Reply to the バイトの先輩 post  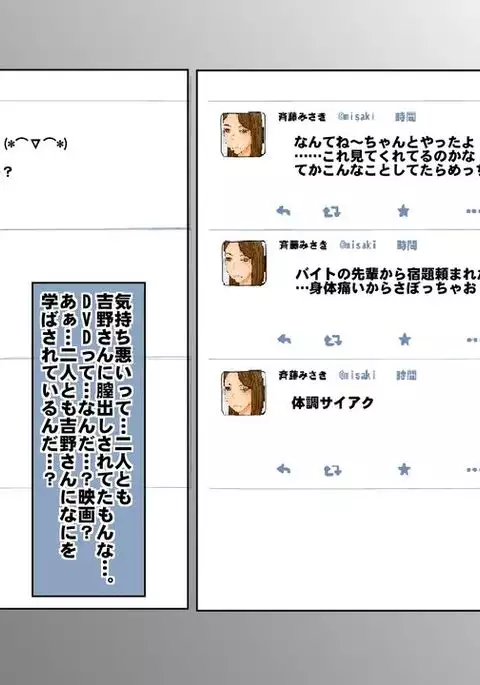point(284,339)
